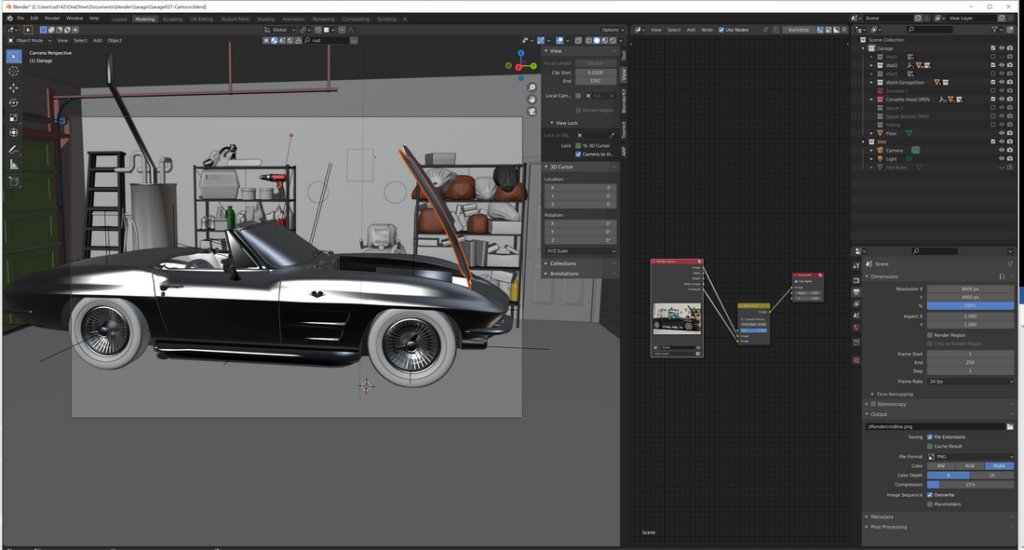Choose the Rotate tool
This screenshot has width=1024, height=550.
coord(14,102)
